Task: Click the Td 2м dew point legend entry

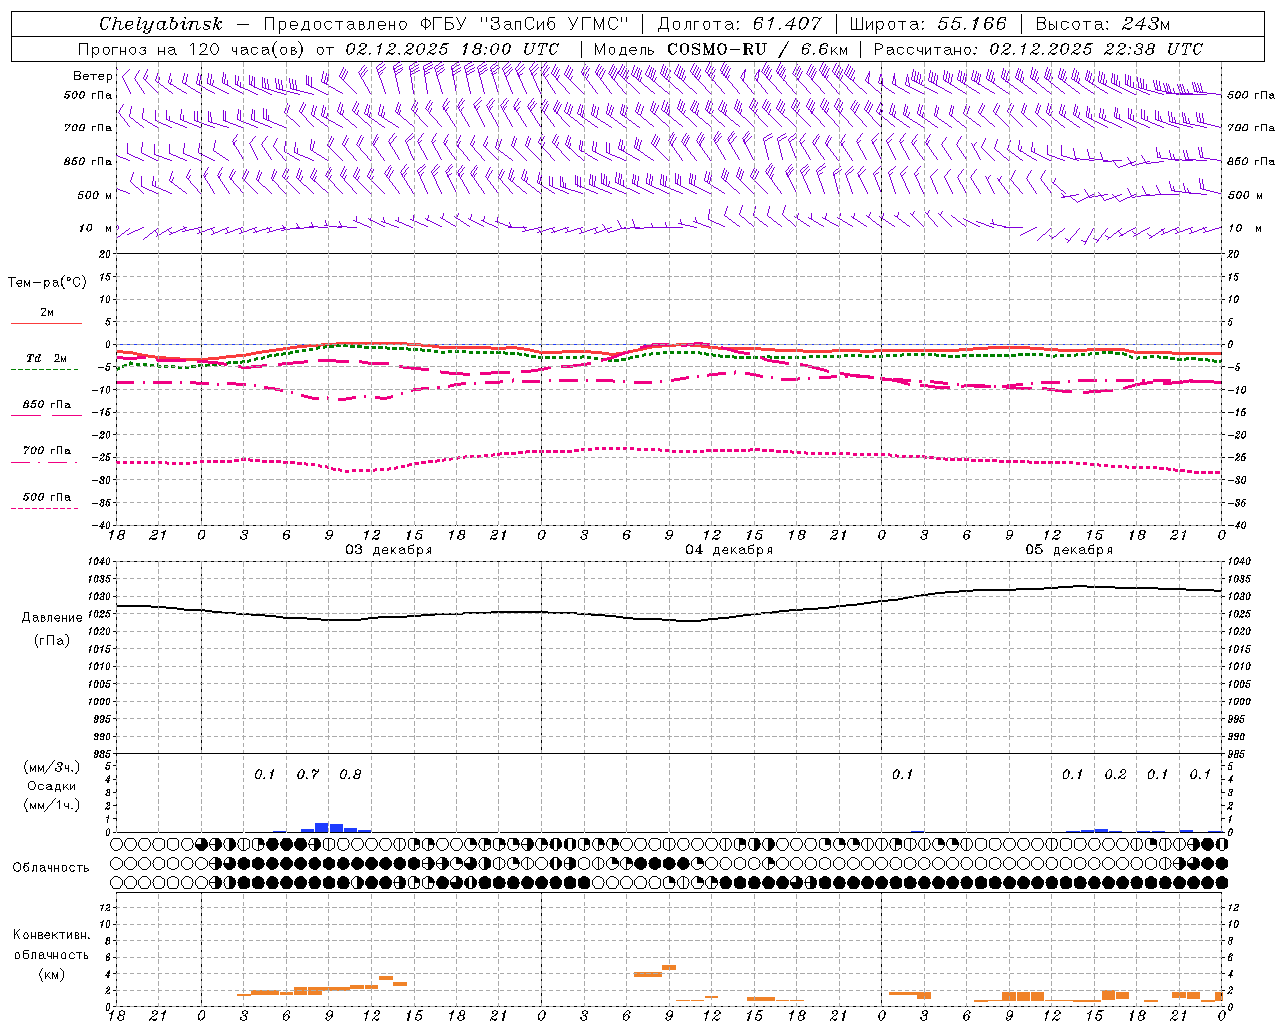Action: pos(47,358)
